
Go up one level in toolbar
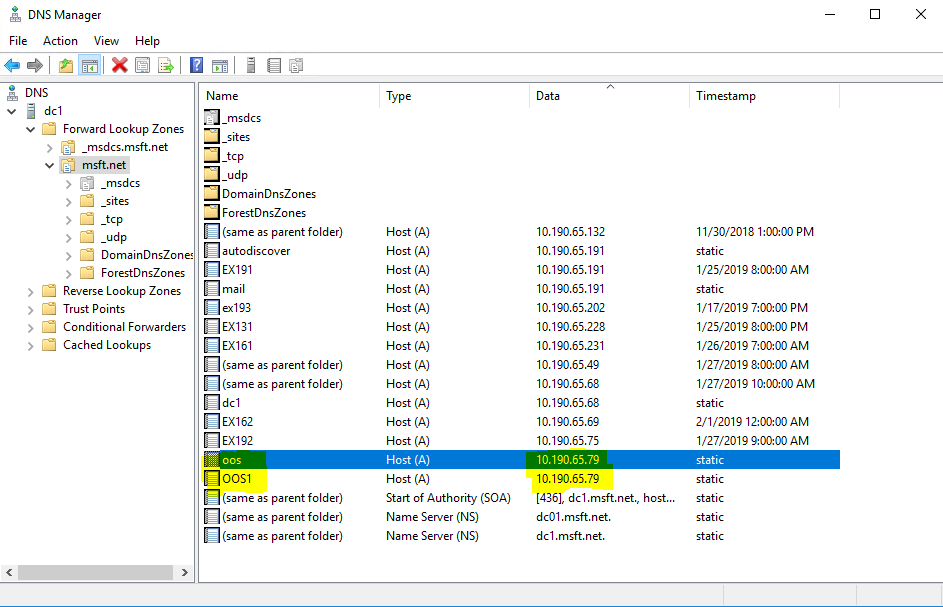66,65
